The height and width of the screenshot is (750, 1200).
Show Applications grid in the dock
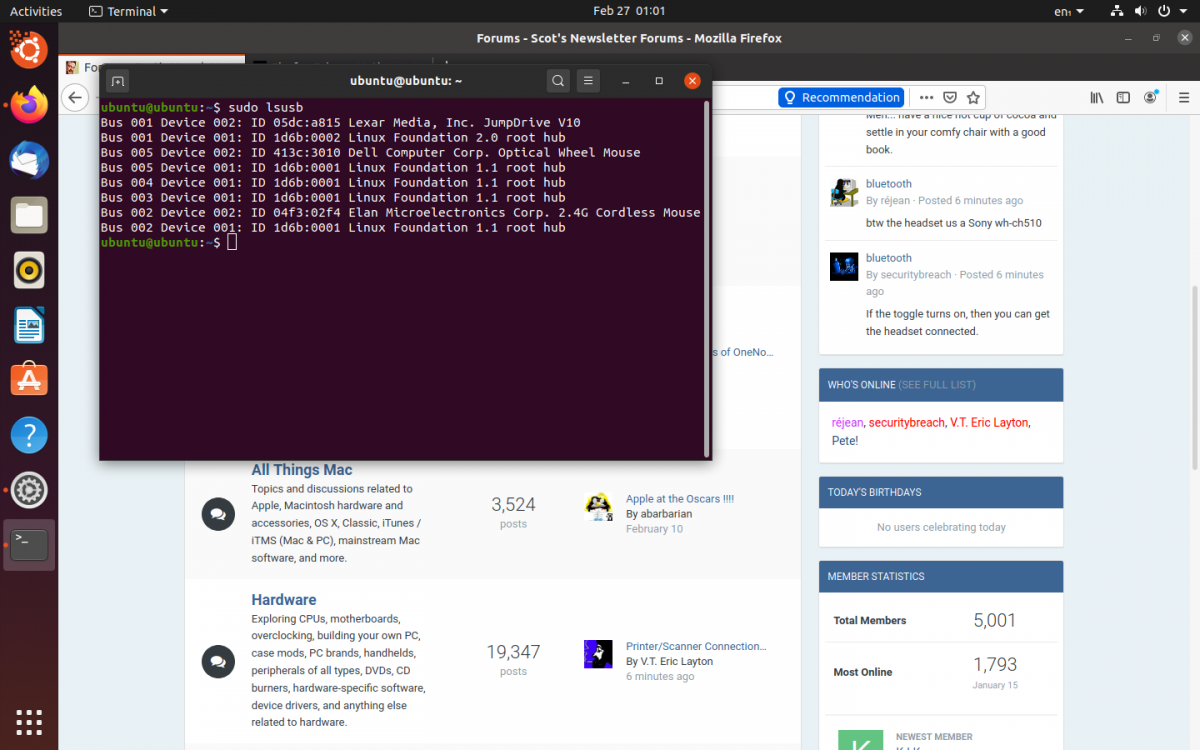point(29,721)
